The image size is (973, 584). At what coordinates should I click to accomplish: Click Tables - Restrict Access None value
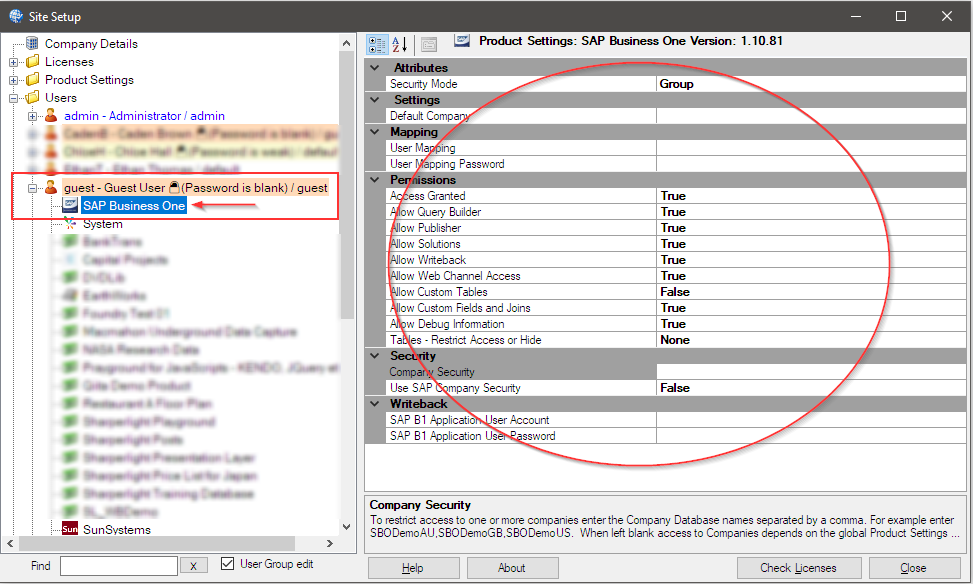tap(810, 339)
